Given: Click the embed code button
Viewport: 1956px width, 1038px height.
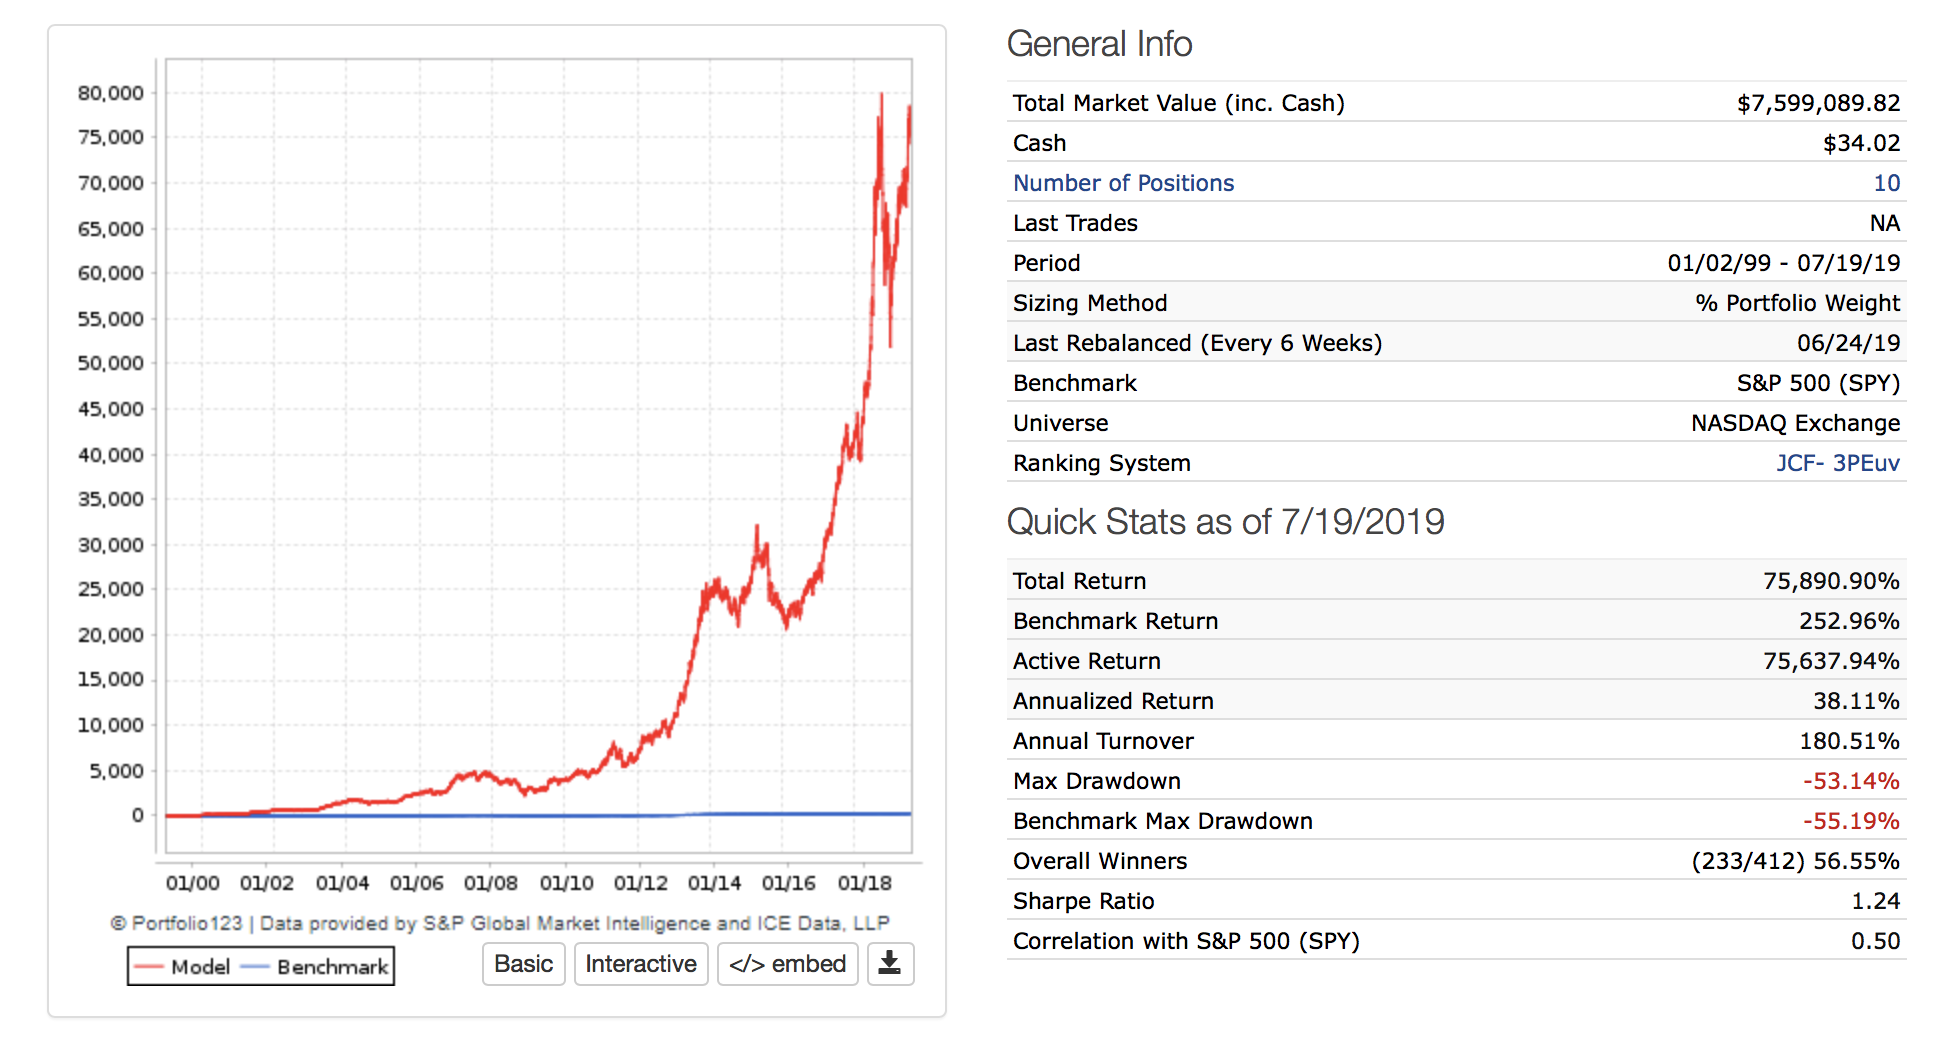Looking at the screenshot, I should tap(787, 964).
